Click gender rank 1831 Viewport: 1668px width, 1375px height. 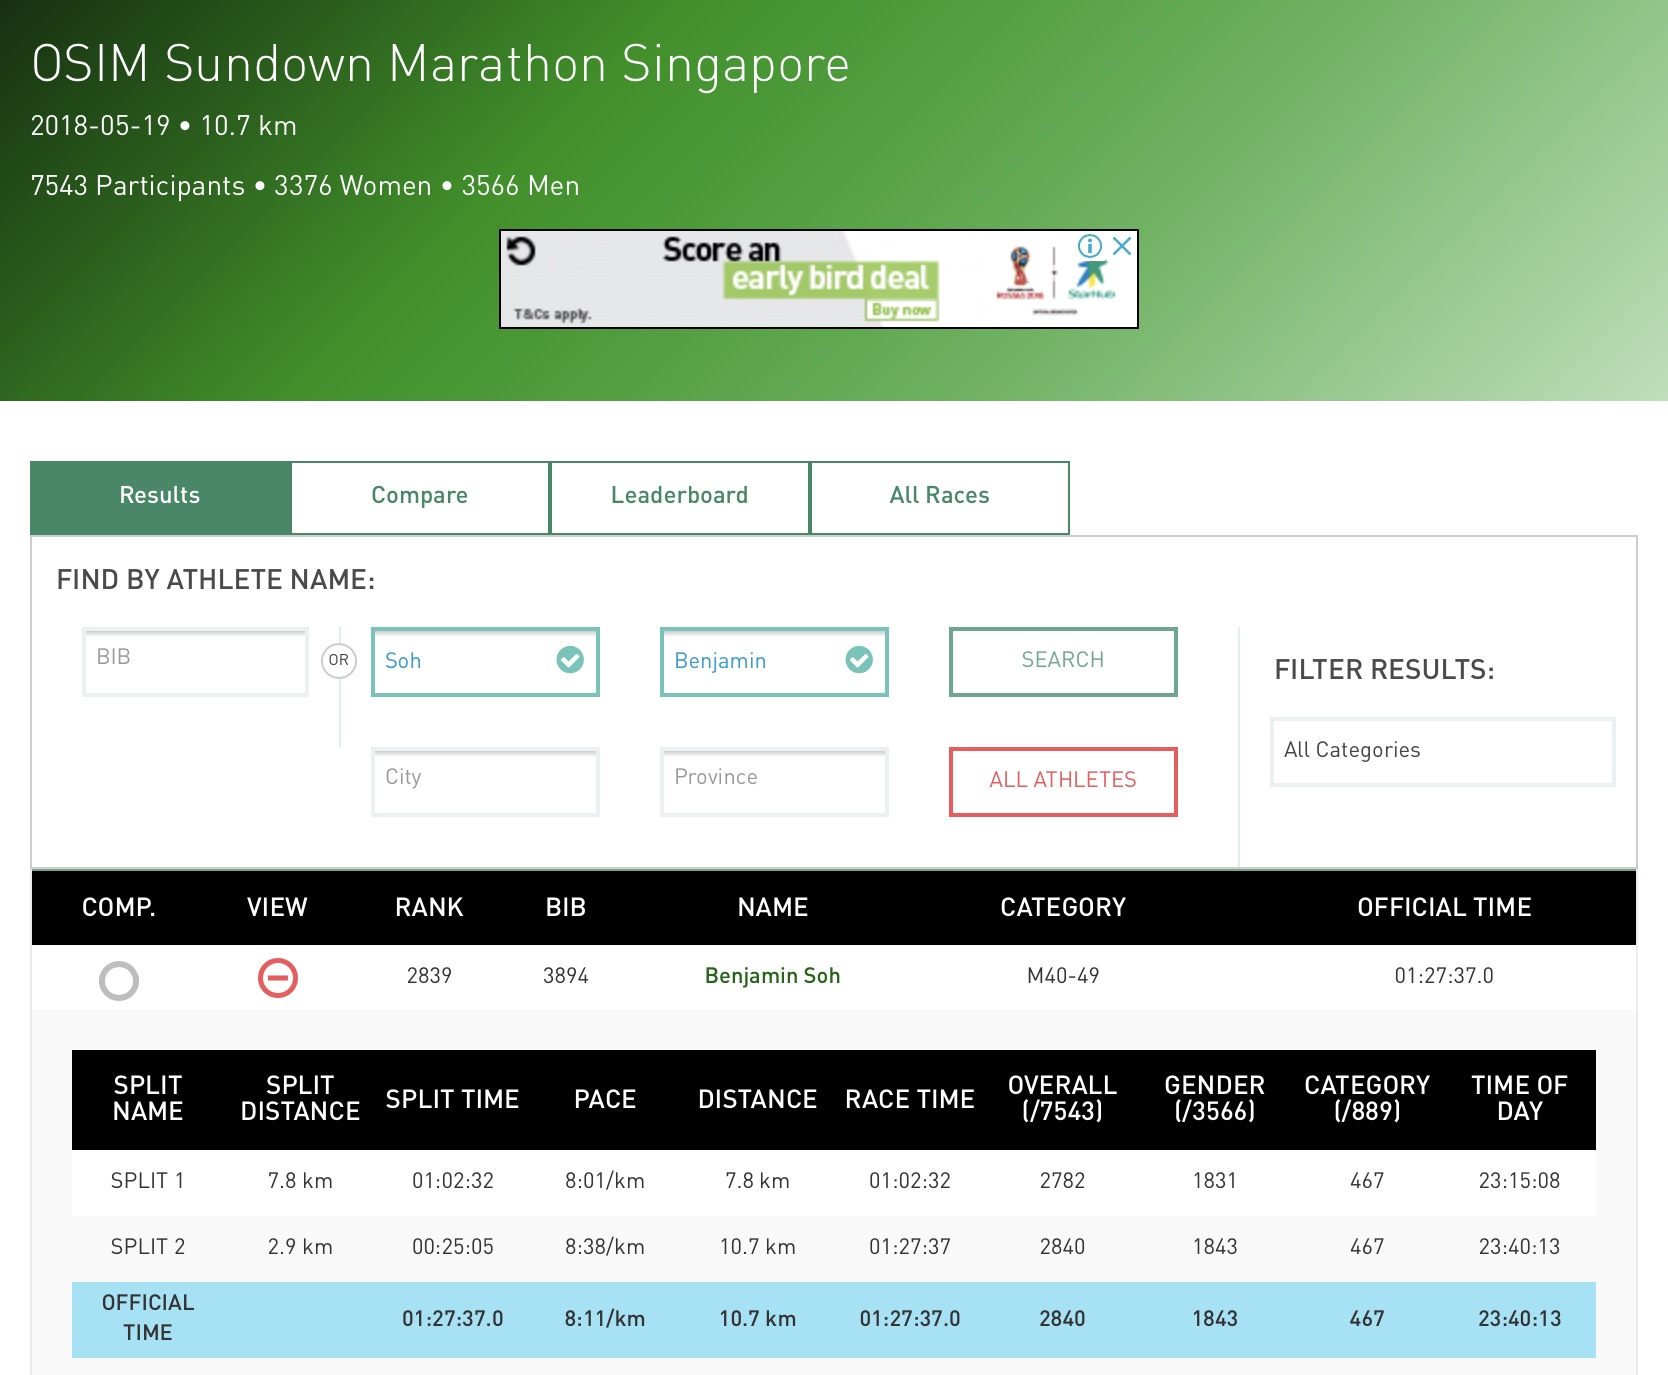point(1215,1181)
